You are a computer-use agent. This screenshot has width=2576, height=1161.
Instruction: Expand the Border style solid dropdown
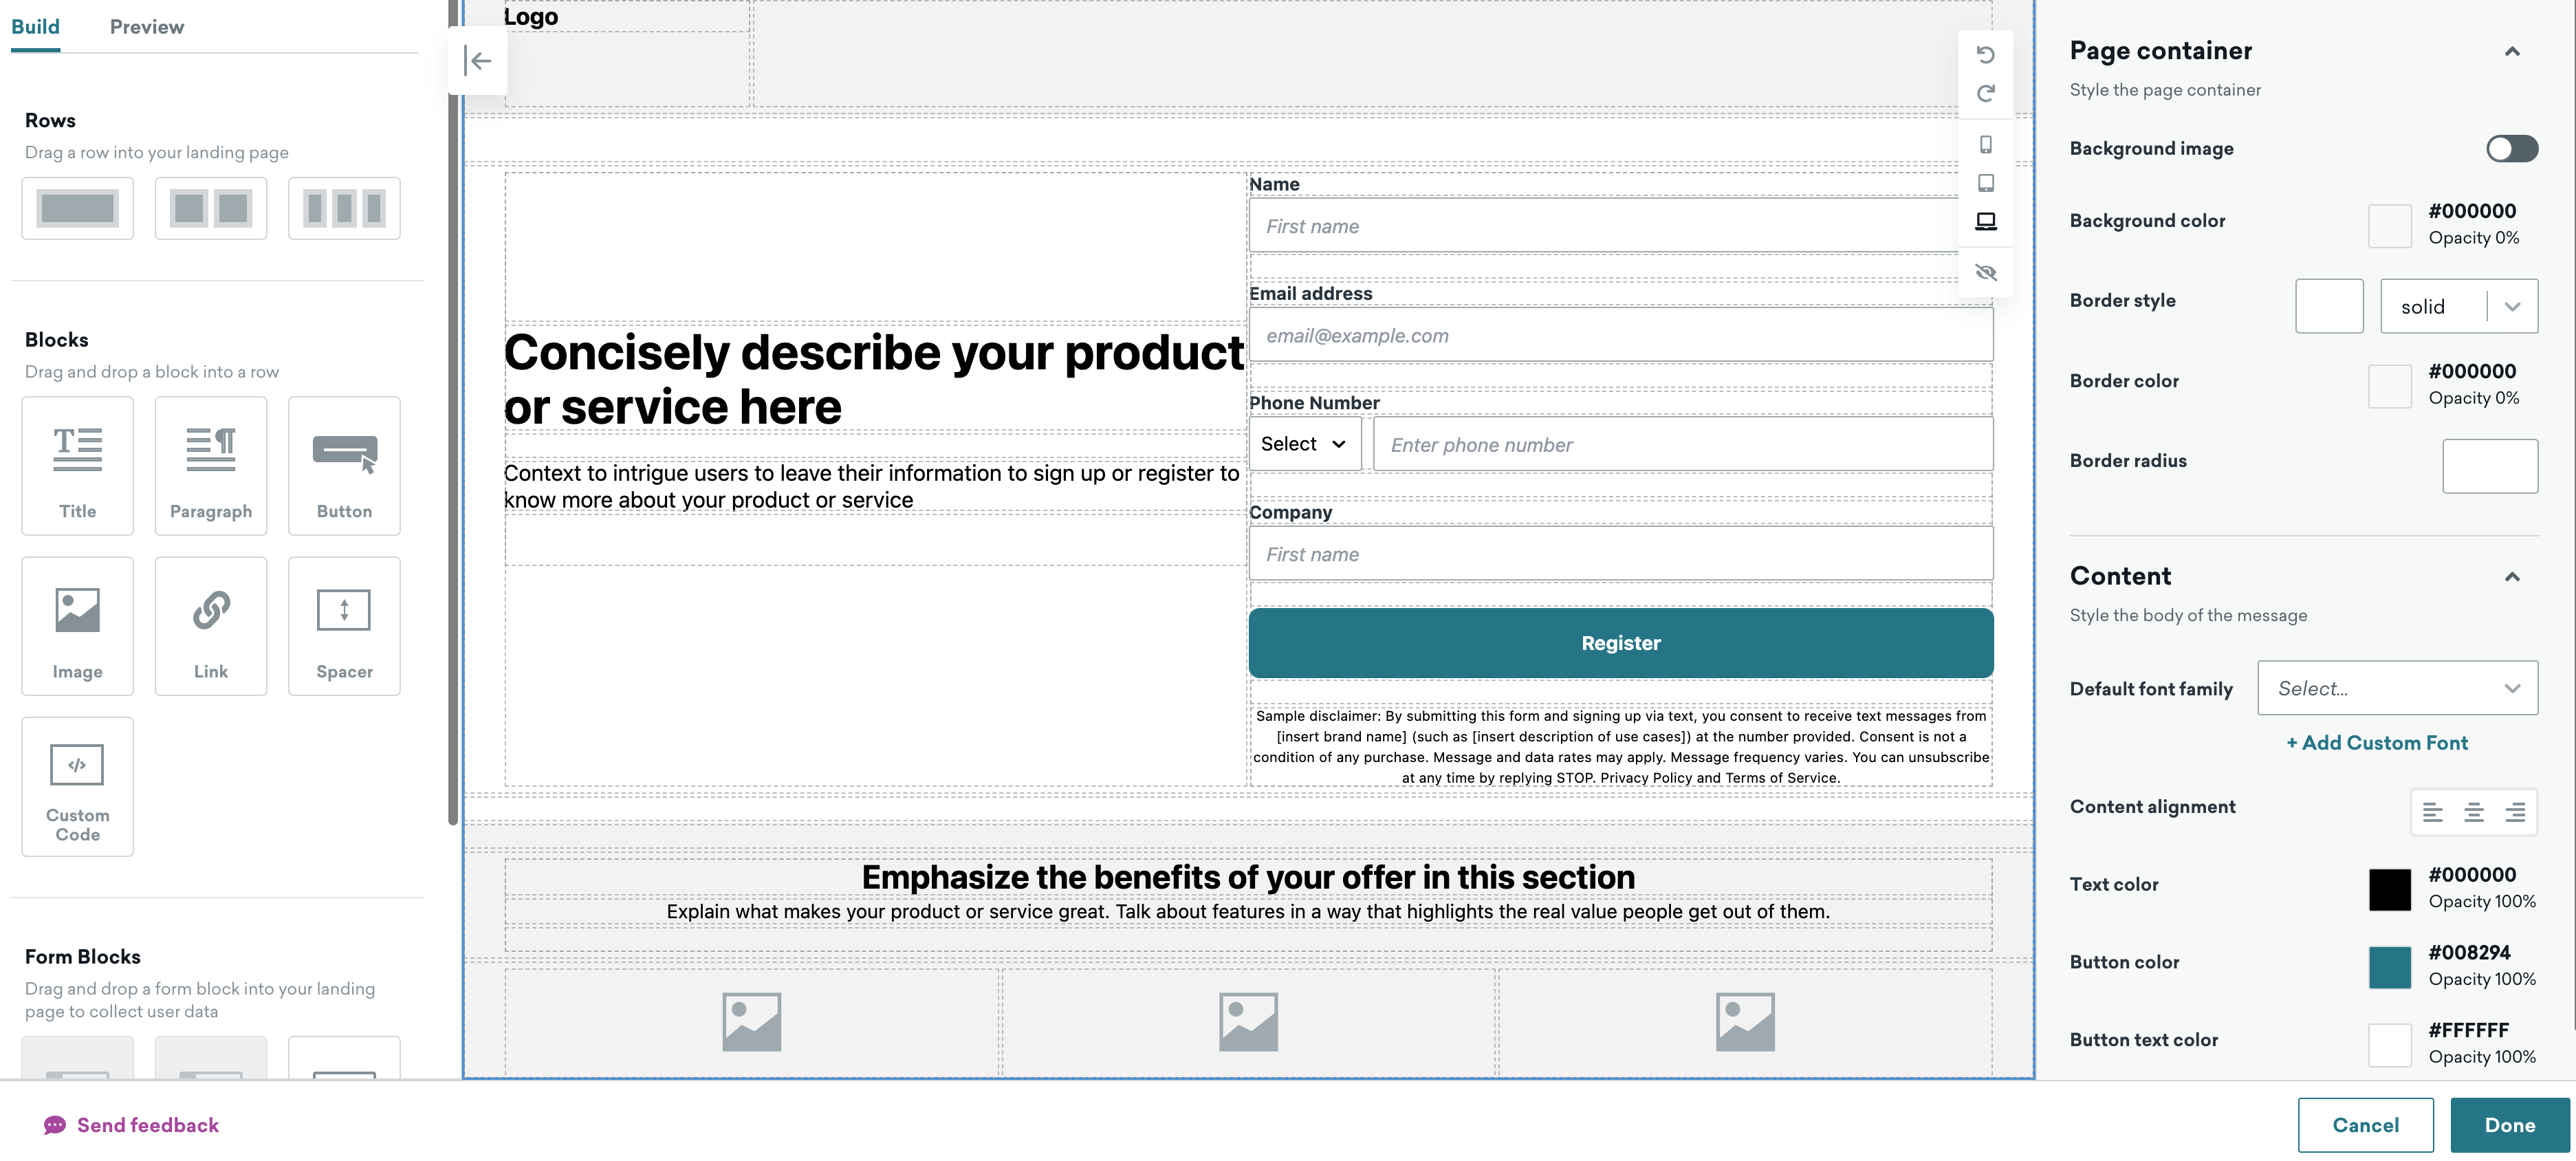pyautogui.click(x=2515, y=305)
